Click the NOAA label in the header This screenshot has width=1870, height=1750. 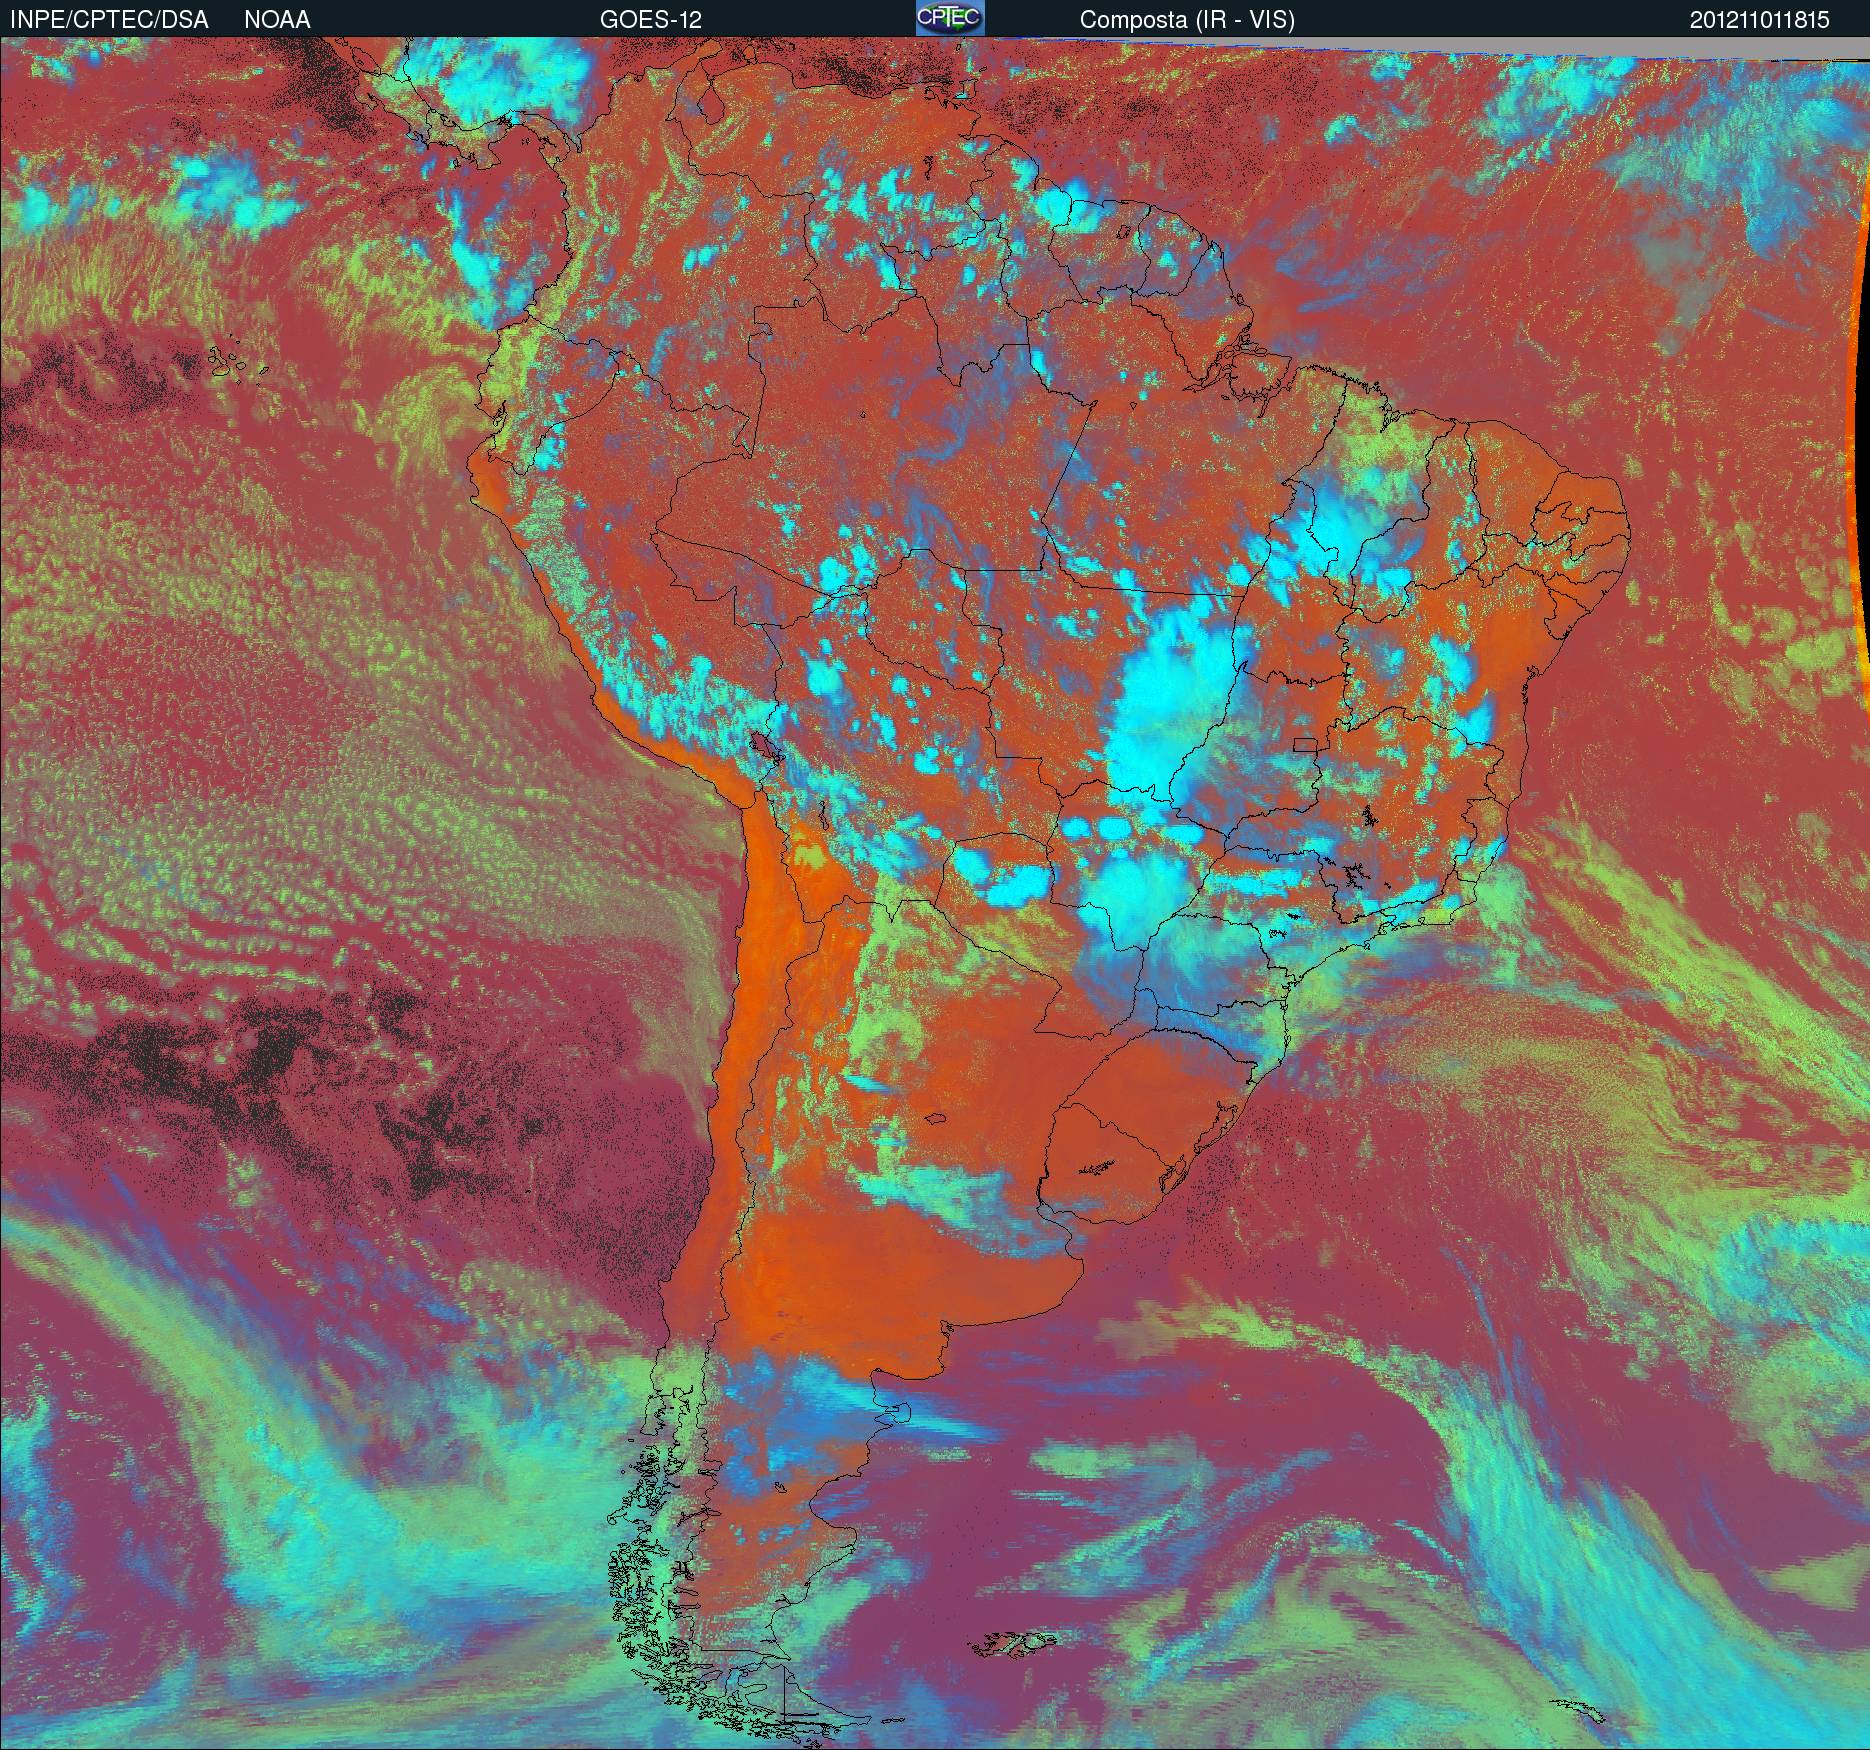point(277,20)
